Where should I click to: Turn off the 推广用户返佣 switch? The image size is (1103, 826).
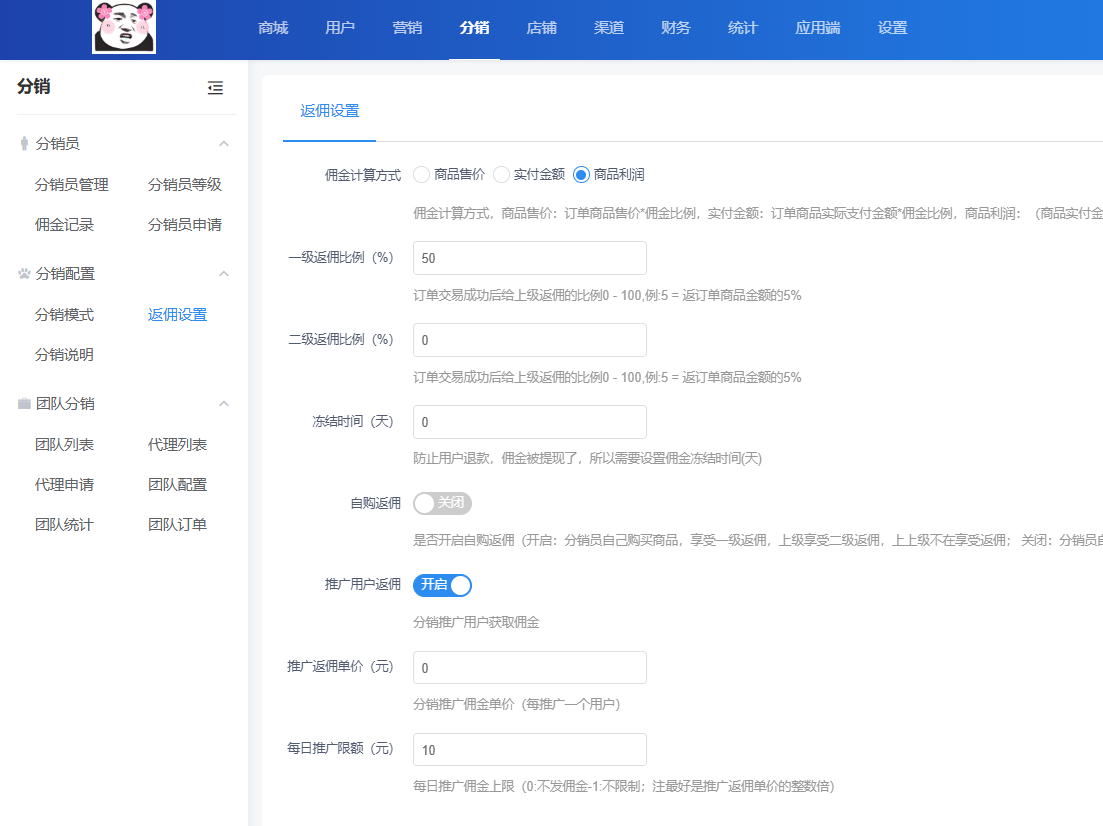442,585
